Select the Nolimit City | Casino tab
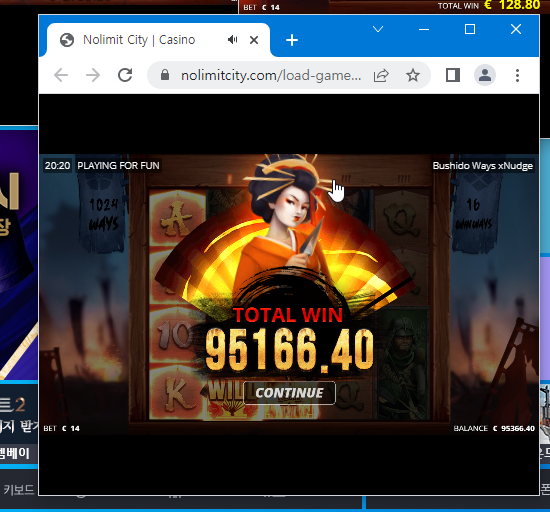Screen dimensions: 550x512 point(139,40)
